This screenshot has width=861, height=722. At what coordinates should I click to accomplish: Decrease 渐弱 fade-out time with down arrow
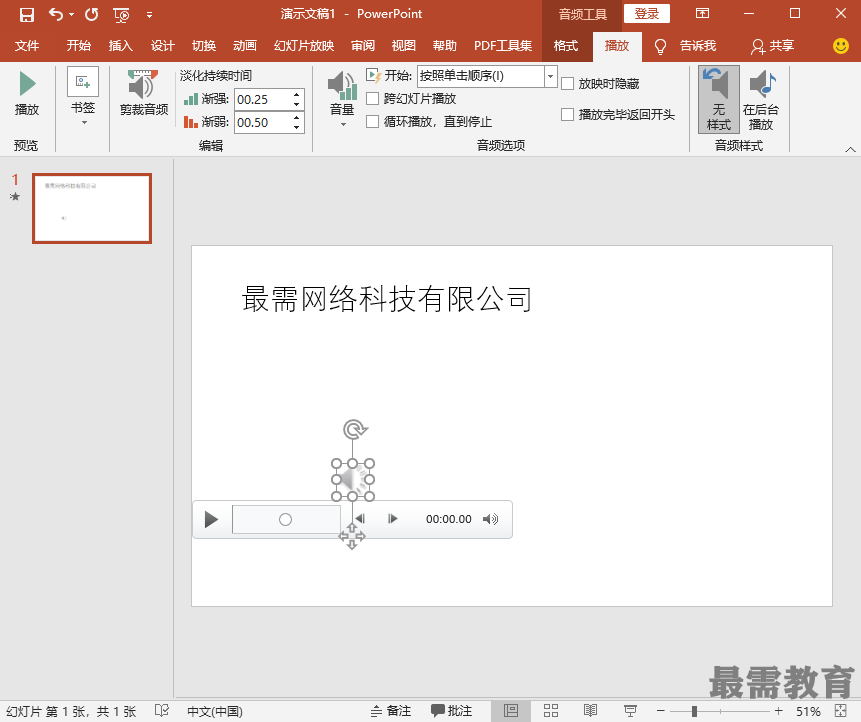coord(297,127)
